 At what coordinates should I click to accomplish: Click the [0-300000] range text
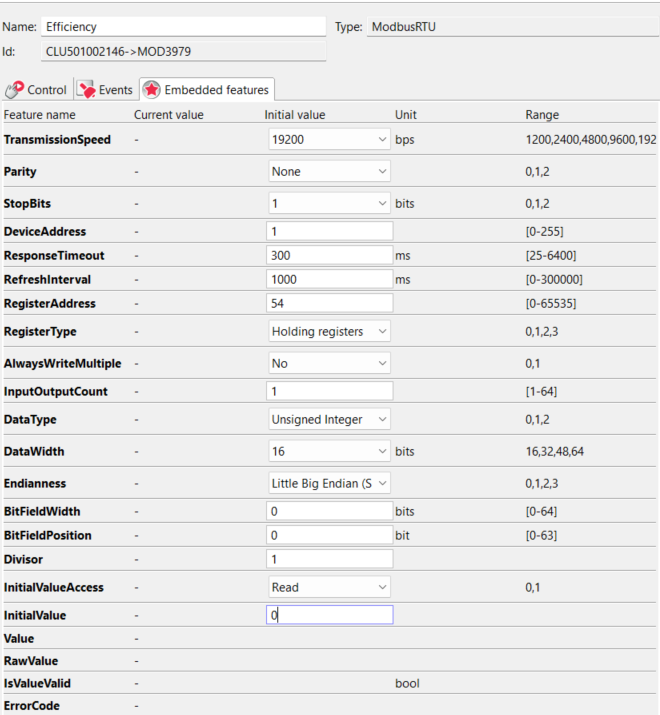[554, 280]
